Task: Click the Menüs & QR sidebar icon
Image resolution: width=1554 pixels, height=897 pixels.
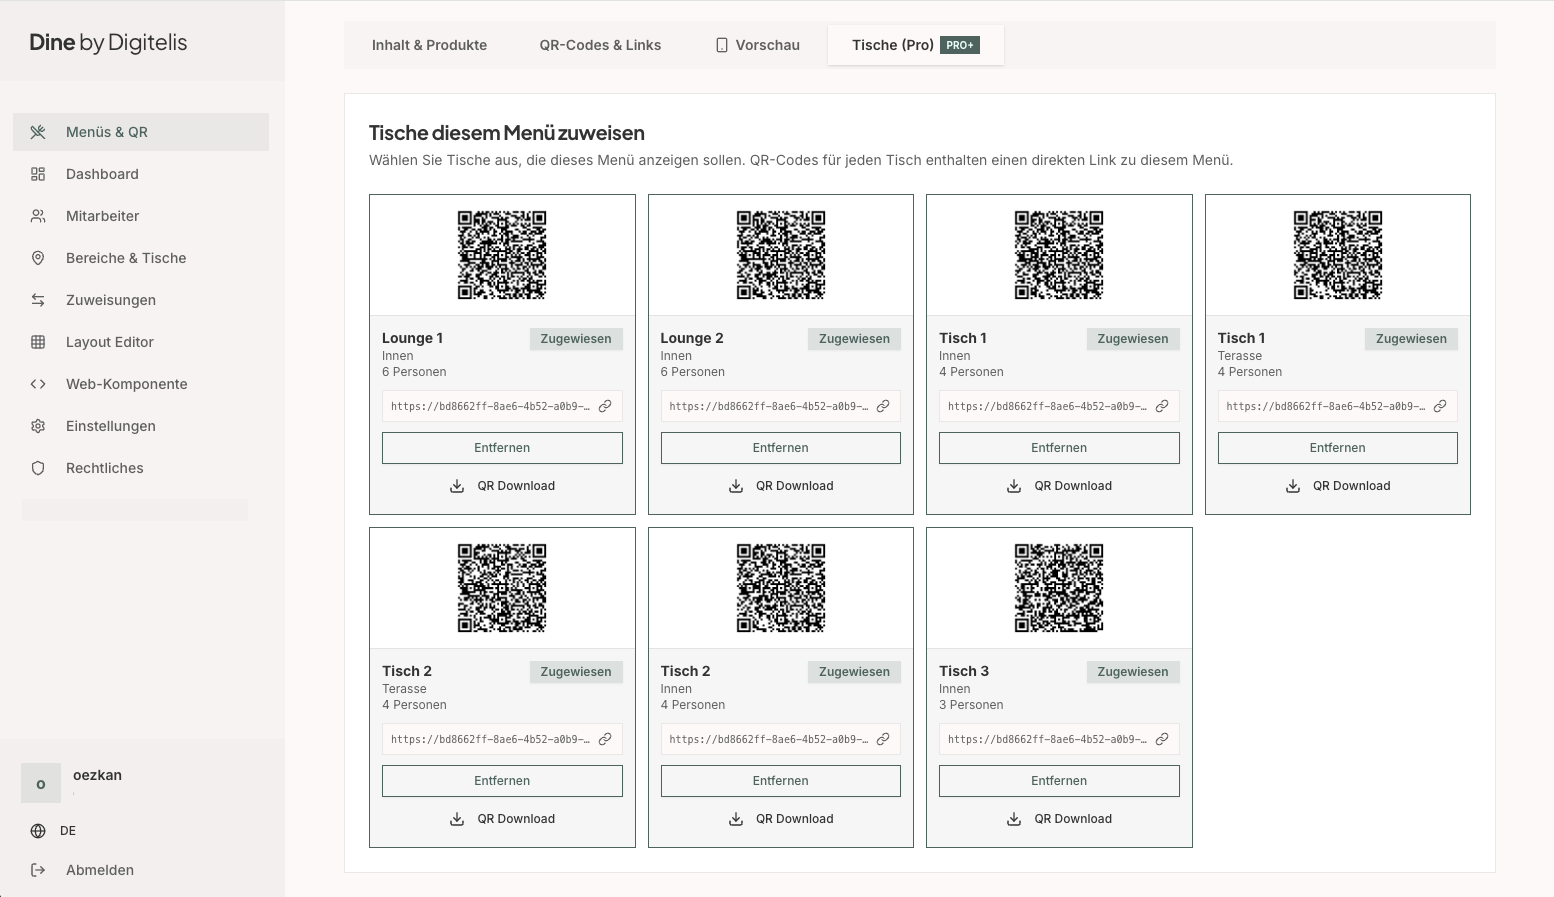Action: [38, 132]
